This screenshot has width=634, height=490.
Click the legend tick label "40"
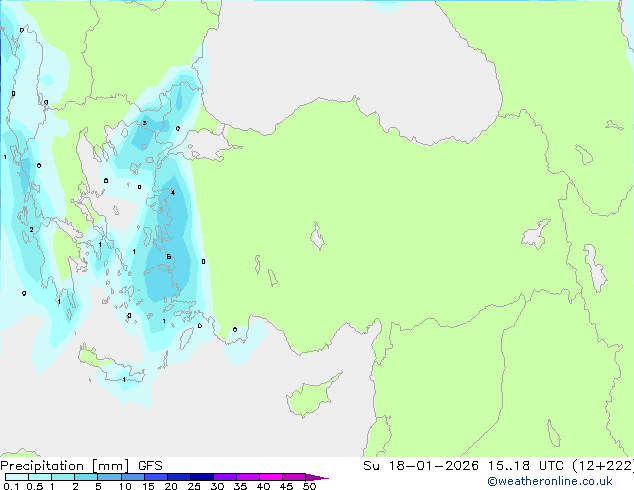[263, 486]
